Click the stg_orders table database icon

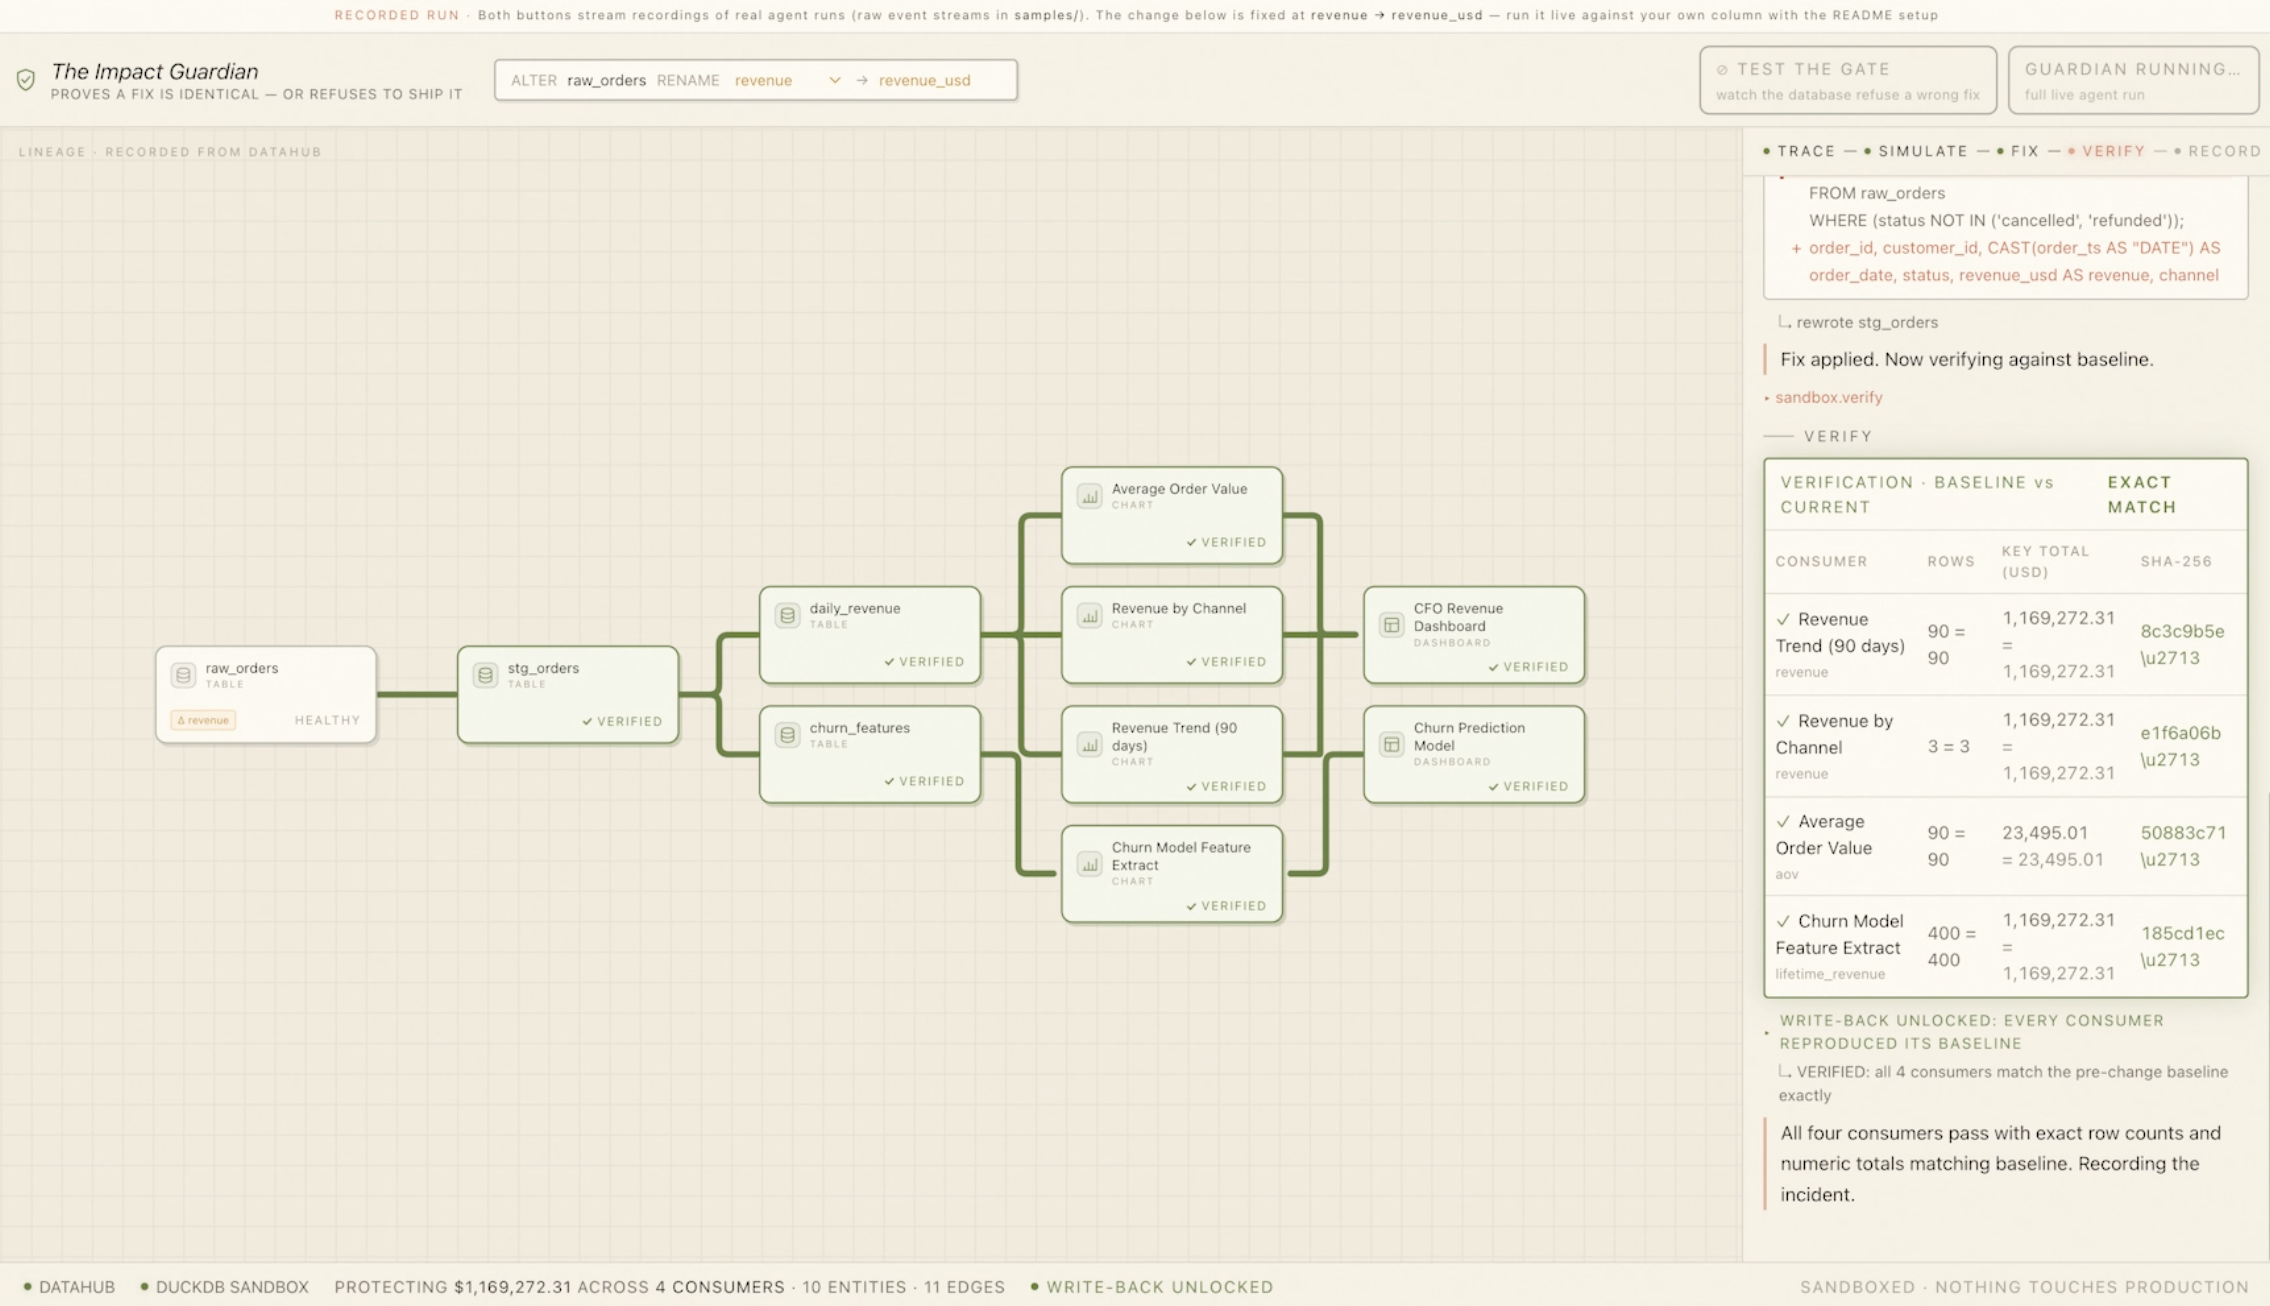click(485, 675)
